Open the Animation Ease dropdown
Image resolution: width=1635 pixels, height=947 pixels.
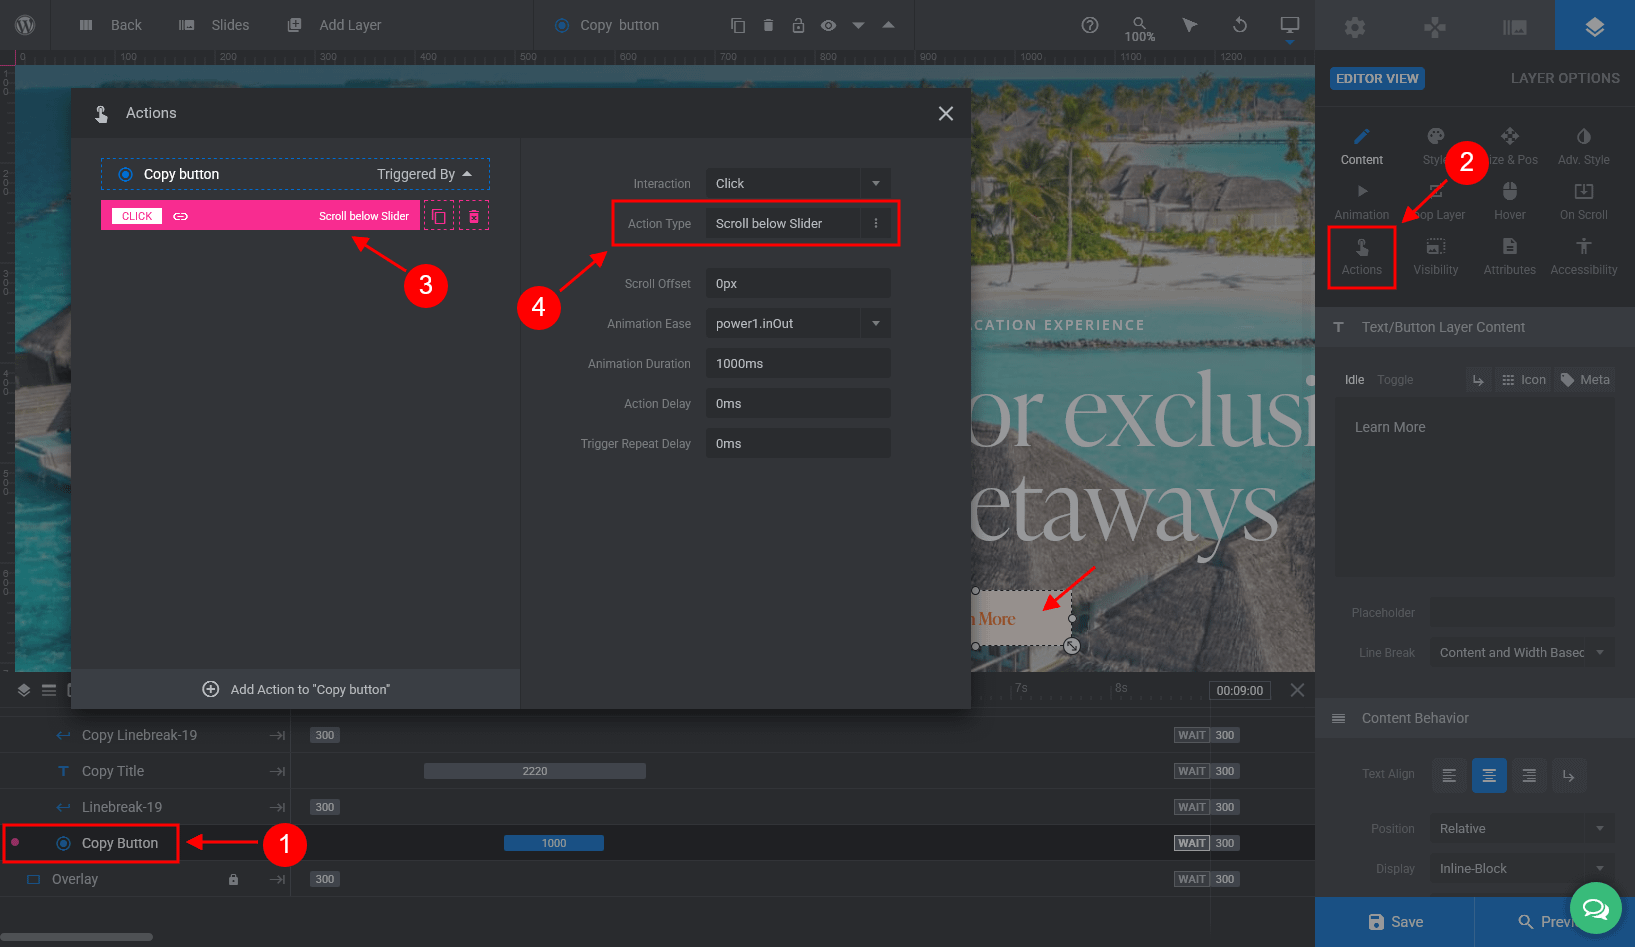(x=798, y=324)
